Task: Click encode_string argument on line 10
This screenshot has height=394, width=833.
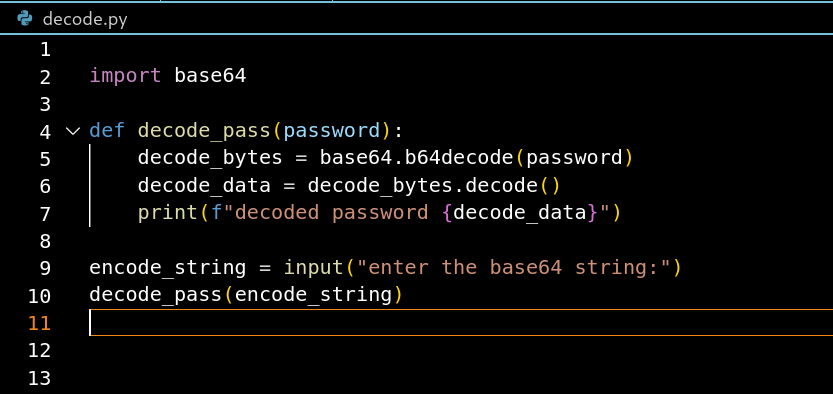Action: 313,294
